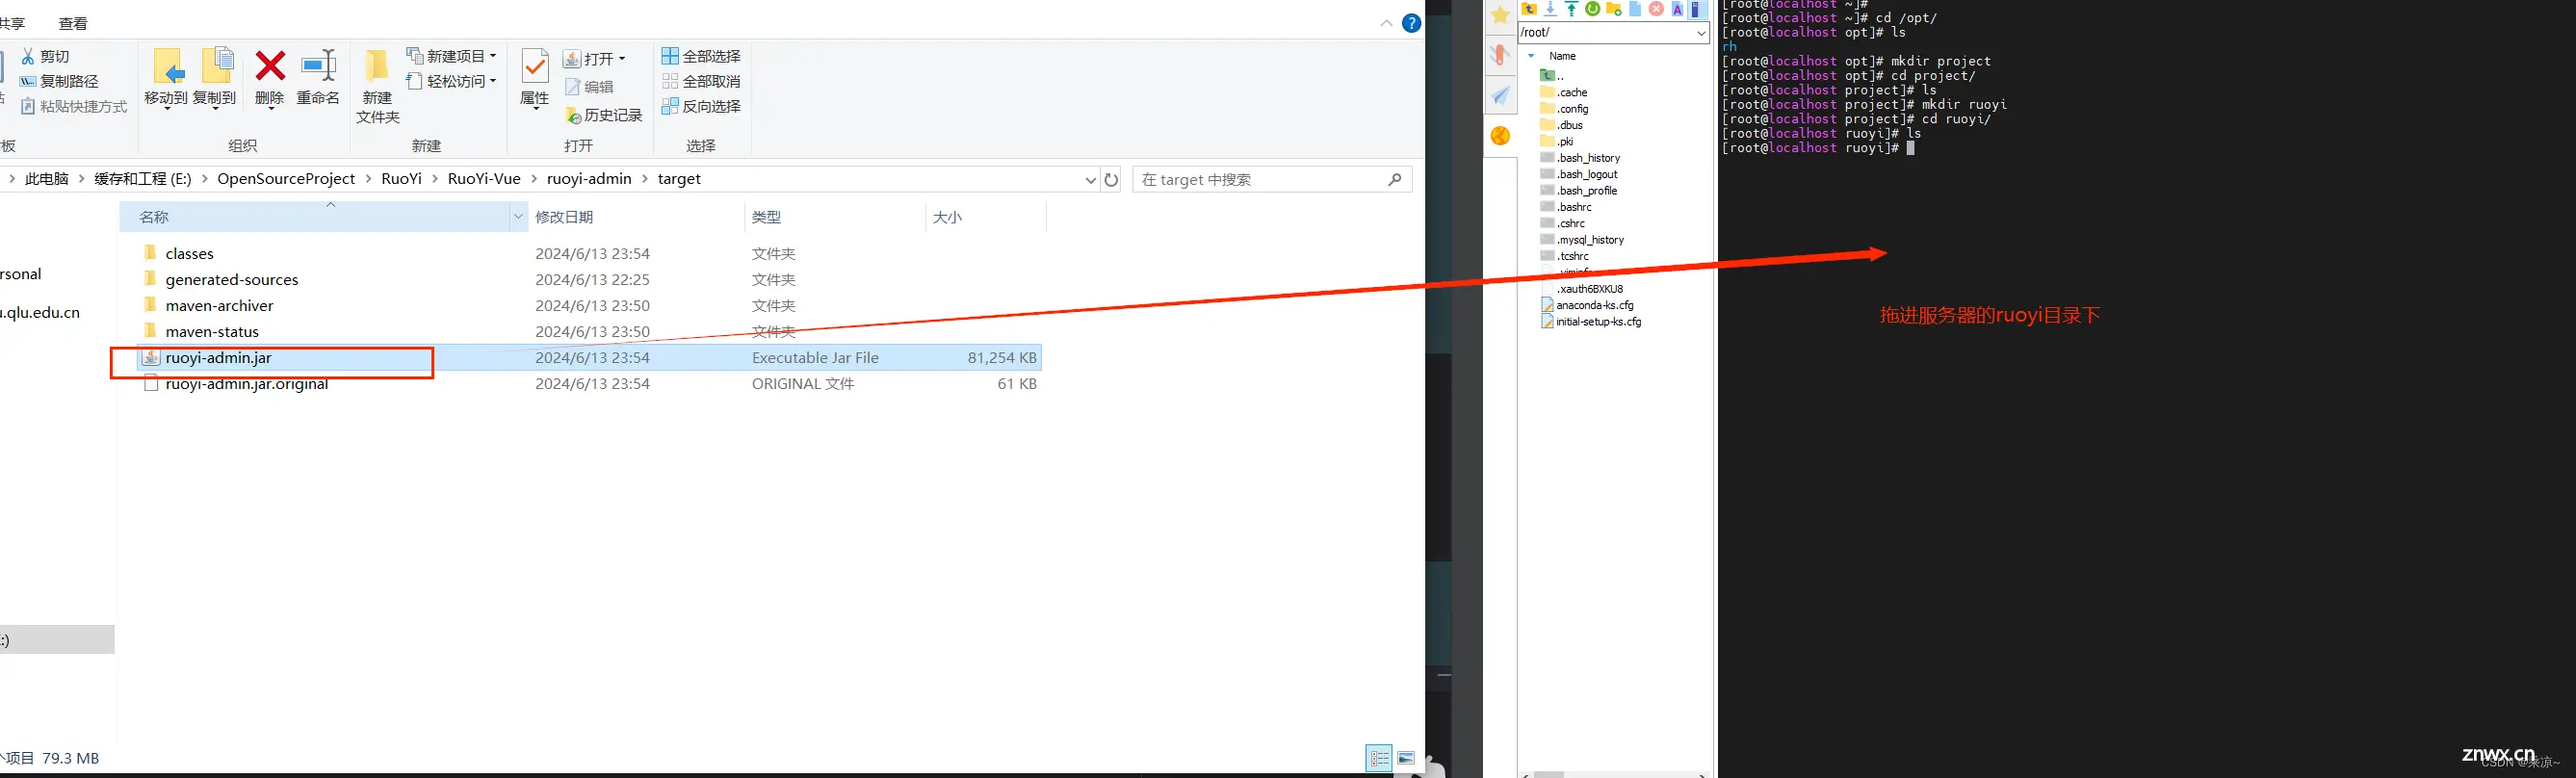Click OpenSourceProject in address breadcrumb
2576x778 pixels.
tap(286, 179)
